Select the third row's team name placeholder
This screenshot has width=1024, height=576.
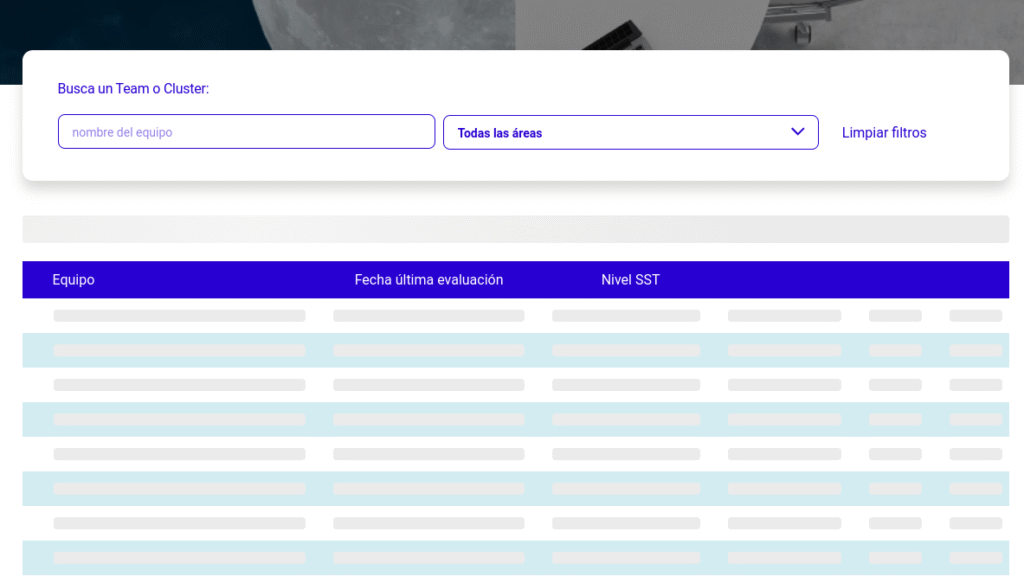179,385
